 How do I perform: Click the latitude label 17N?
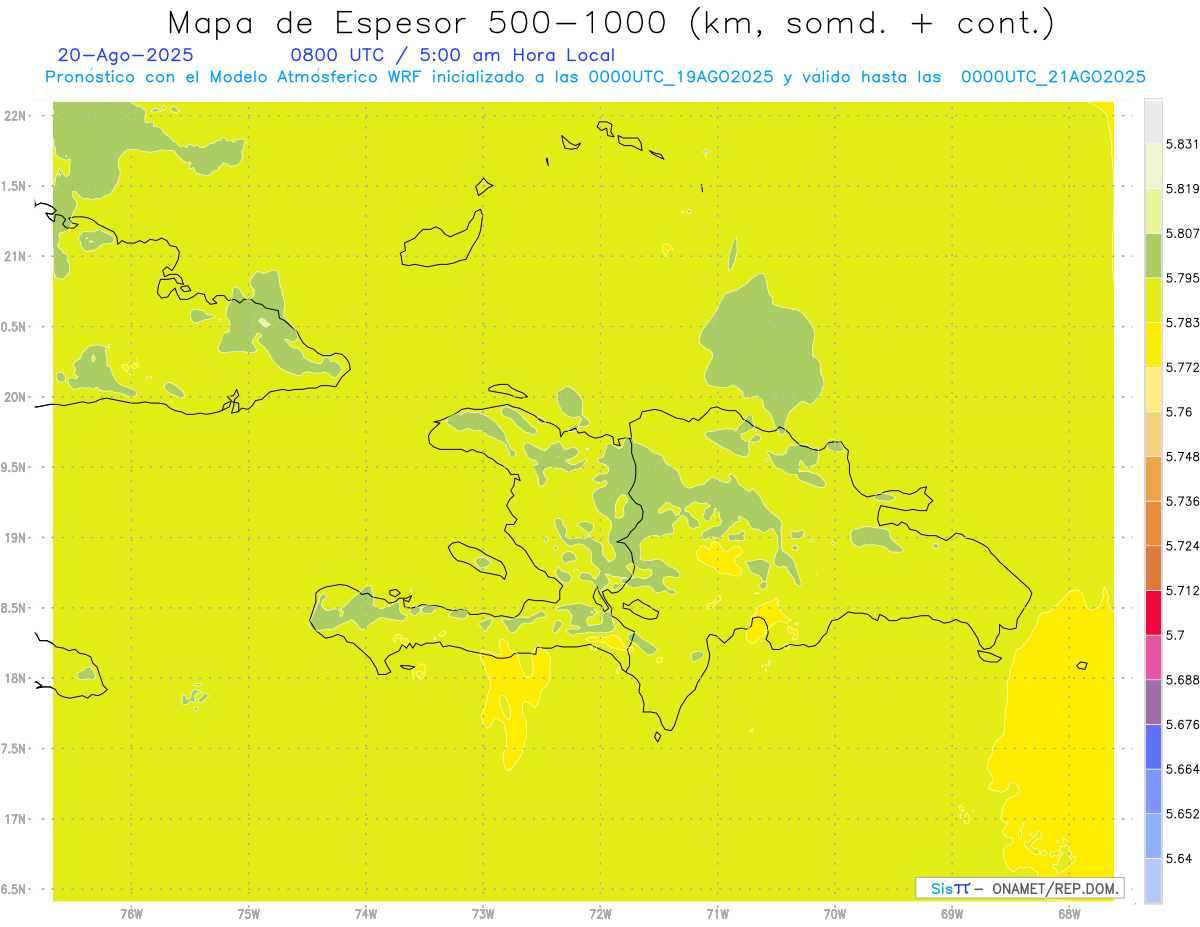coord(17,819)
